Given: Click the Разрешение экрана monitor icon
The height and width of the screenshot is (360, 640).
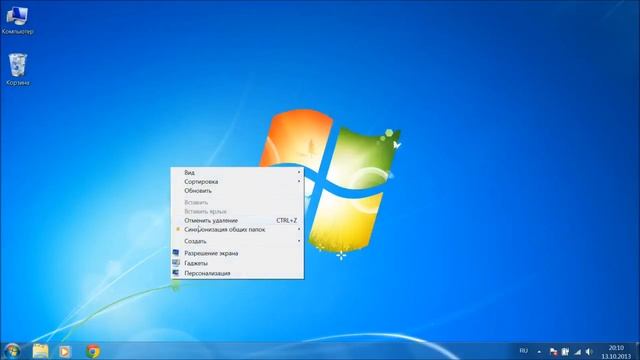Looking at the screenshot, I should (x=176, y=253).
